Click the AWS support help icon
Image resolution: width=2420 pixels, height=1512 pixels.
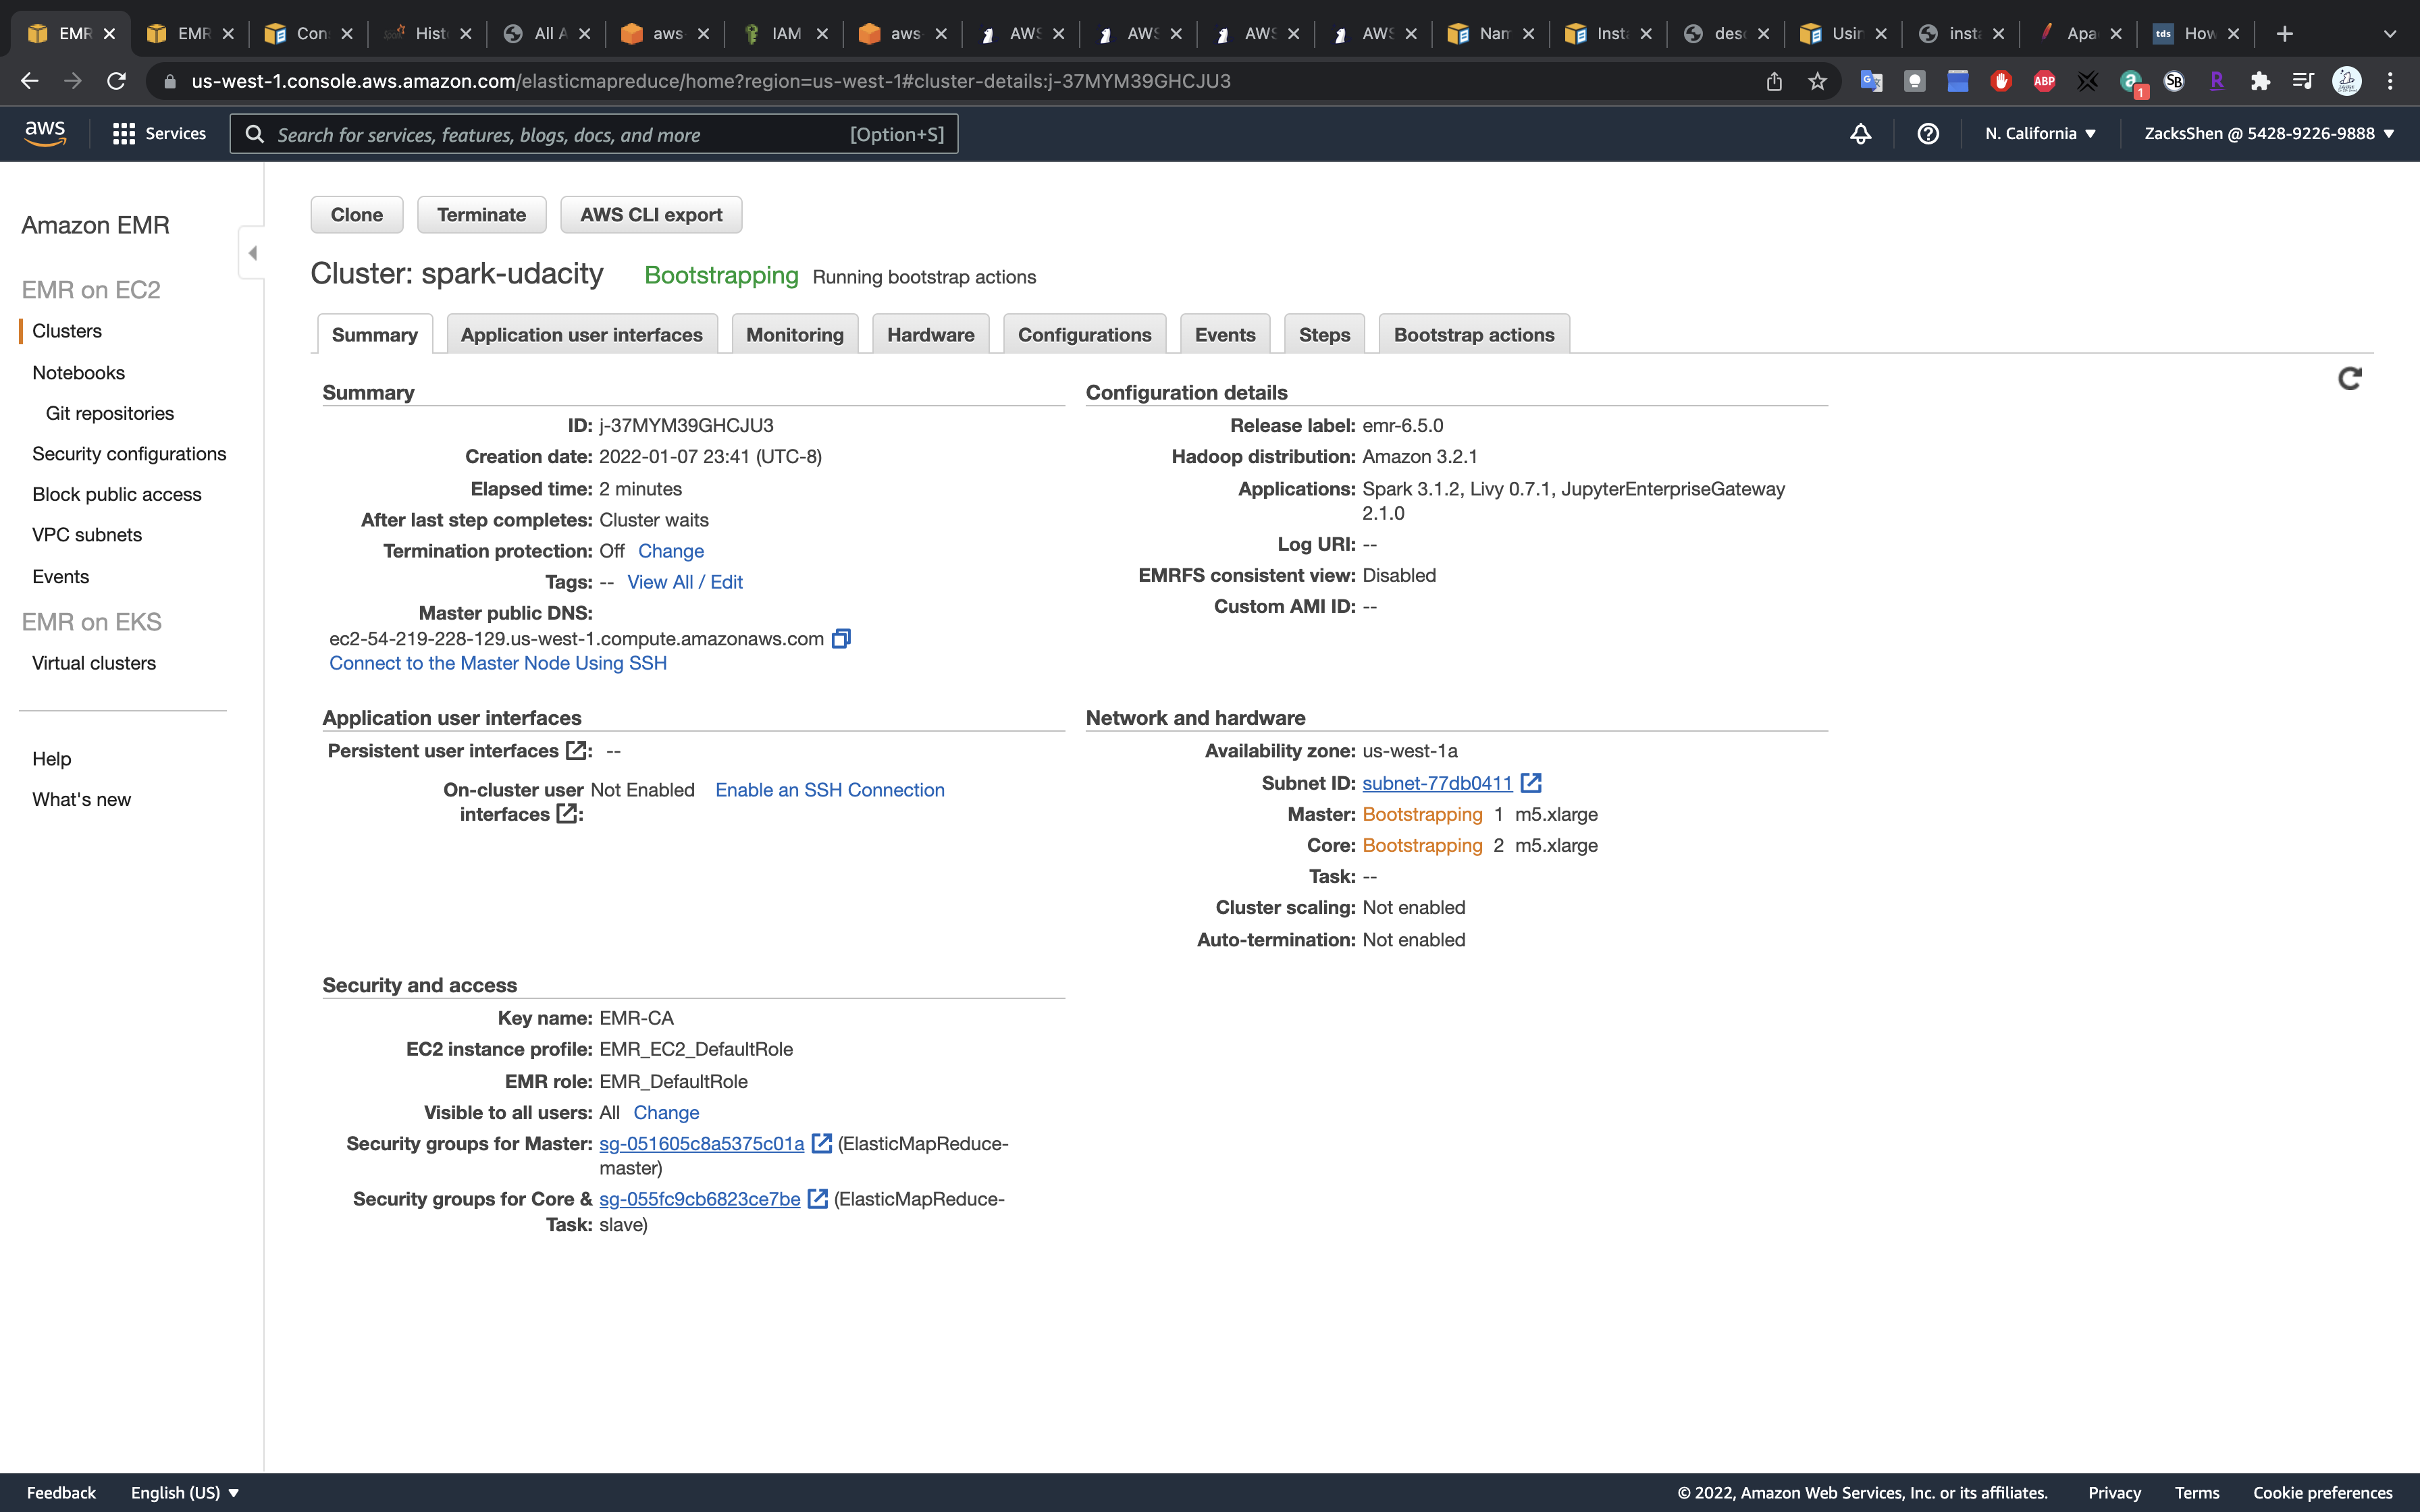tap(1928, 134)
